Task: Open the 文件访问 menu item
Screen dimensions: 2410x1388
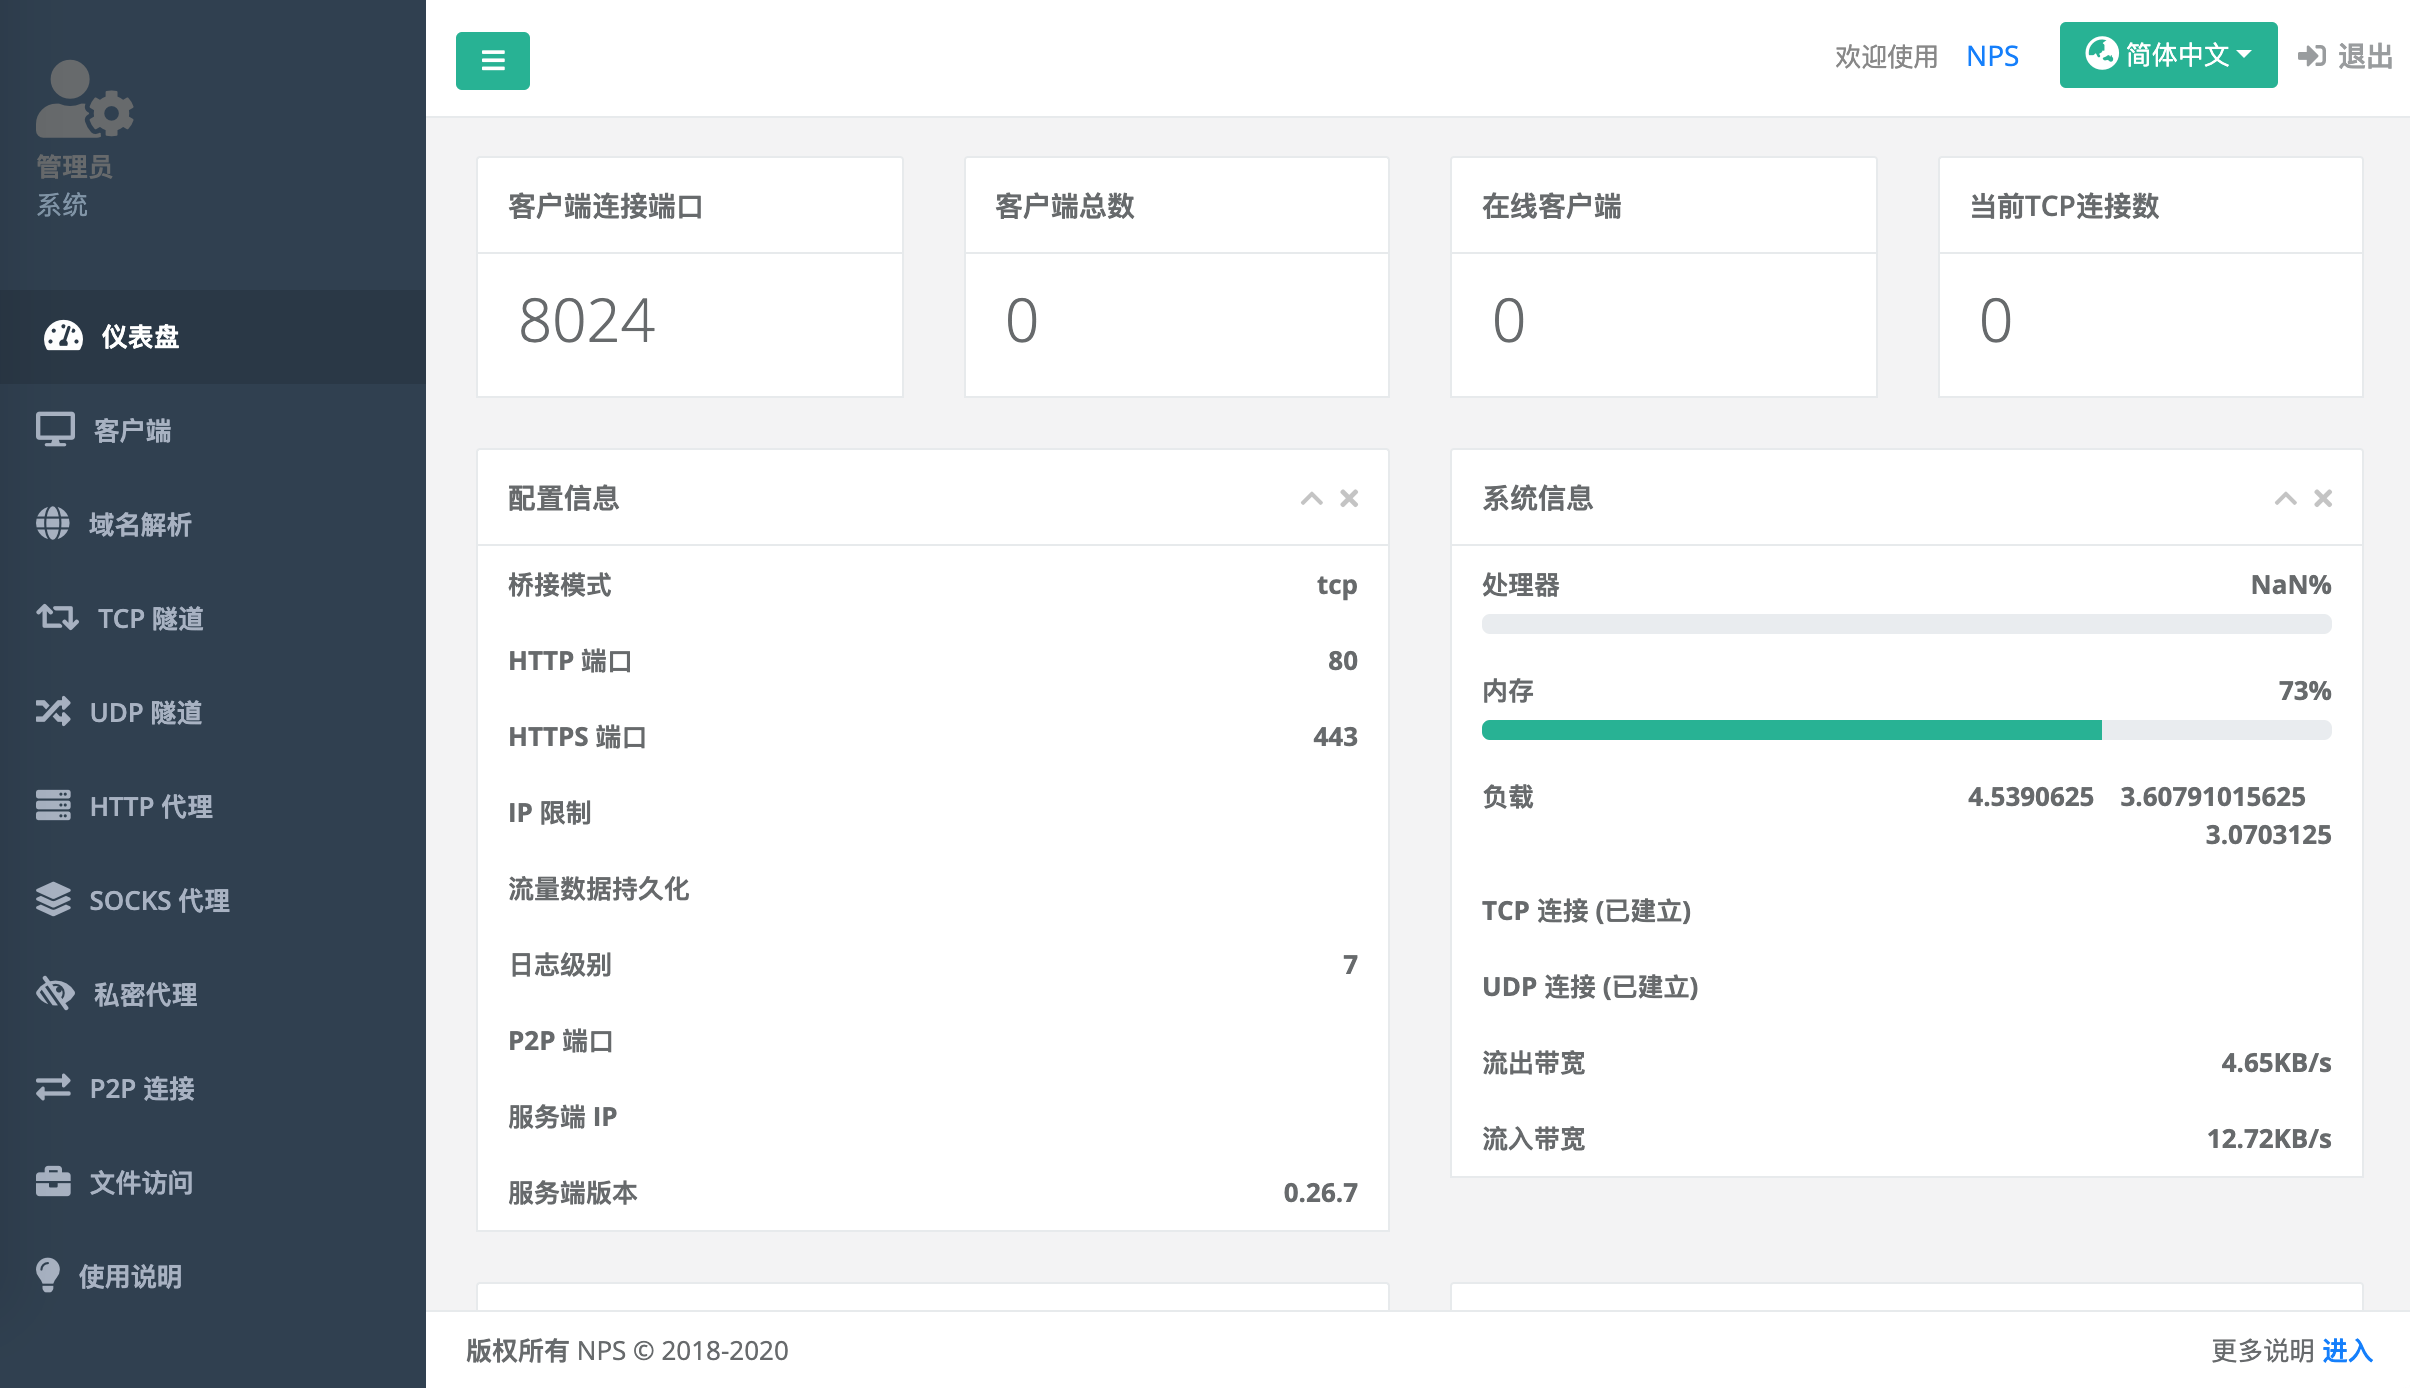Action: [140, 1182]
